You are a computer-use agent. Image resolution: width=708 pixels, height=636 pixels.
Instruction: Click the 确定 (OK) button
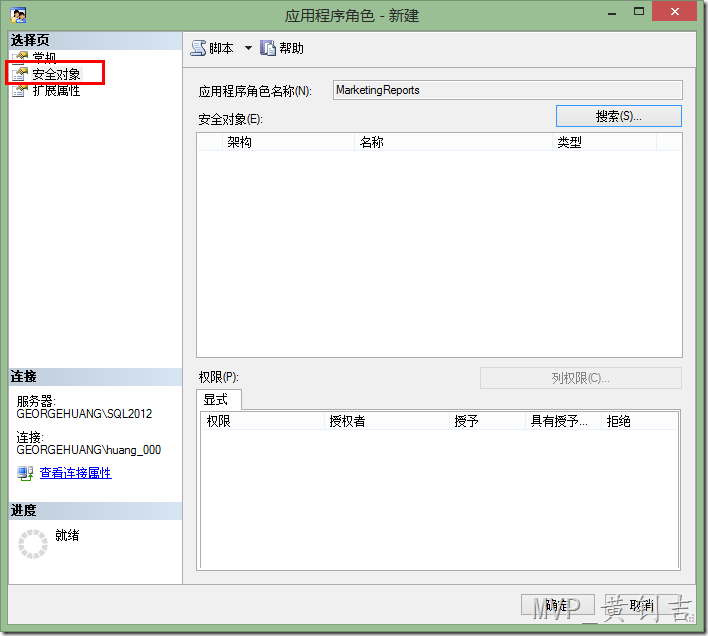point(557,605)
